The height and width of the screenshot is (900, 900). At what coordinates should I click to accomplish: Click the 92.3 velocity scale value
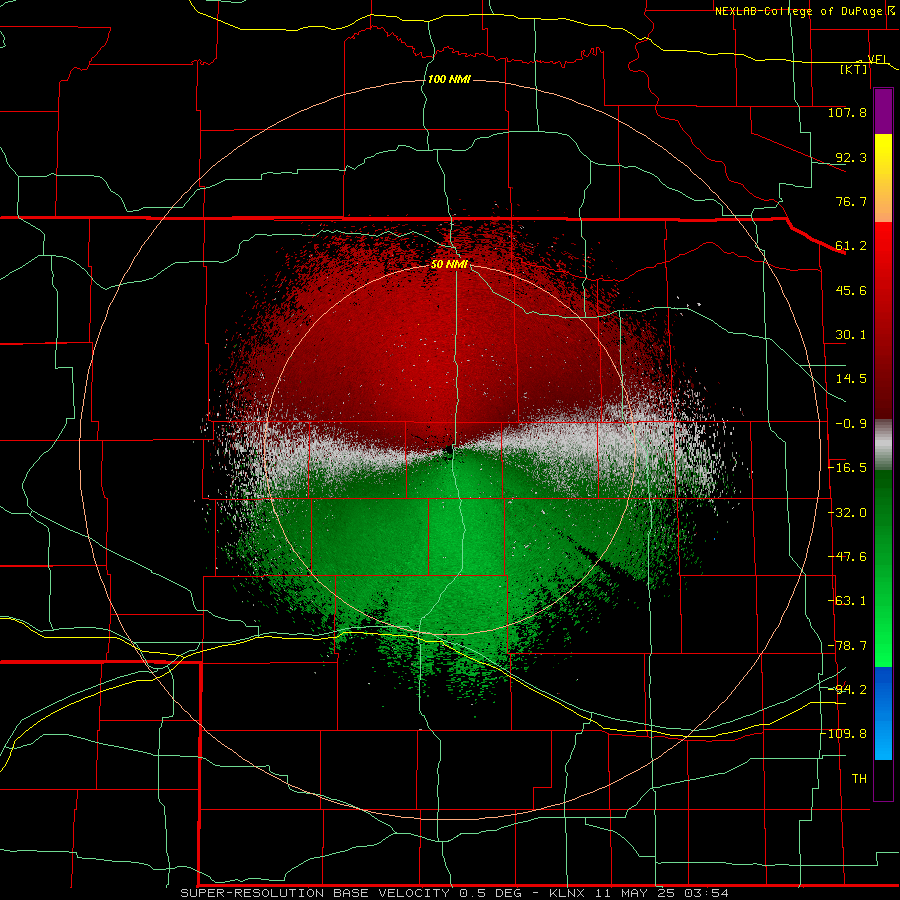coord(851,157)
